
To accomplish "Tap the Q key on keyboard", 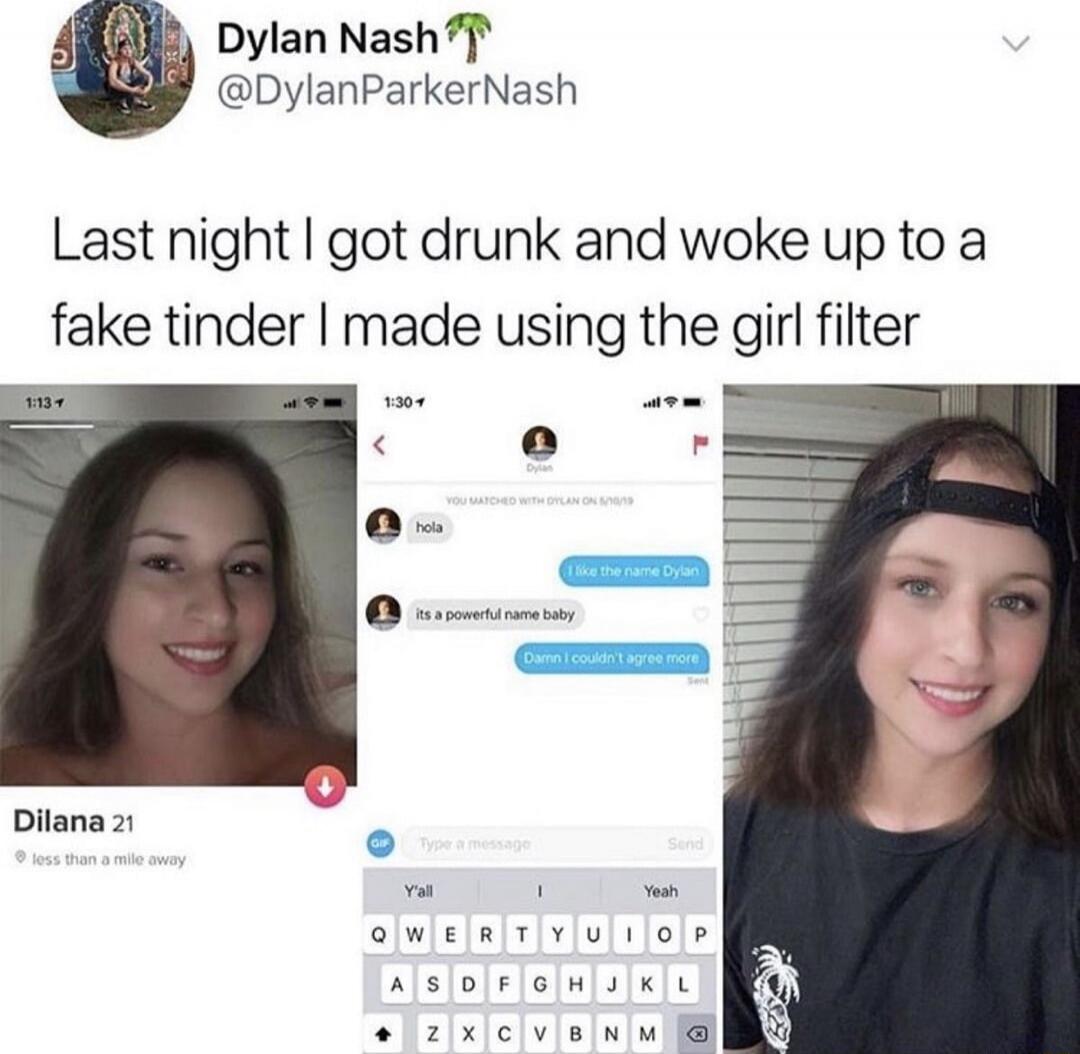I will [x=379, y=935].
